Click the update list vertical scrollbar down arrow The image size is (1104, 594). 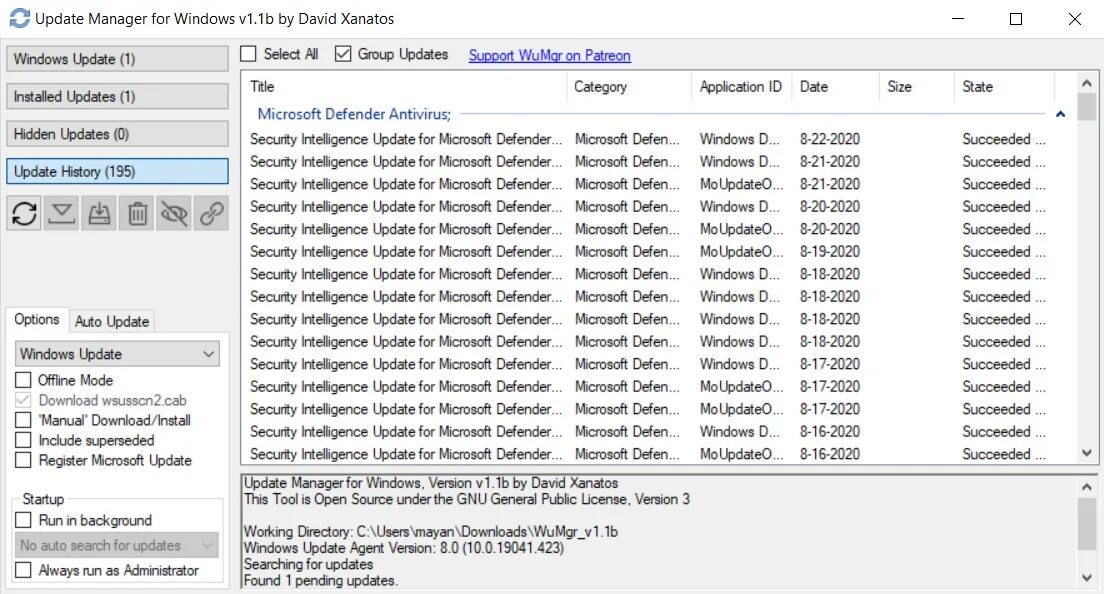1087,453
